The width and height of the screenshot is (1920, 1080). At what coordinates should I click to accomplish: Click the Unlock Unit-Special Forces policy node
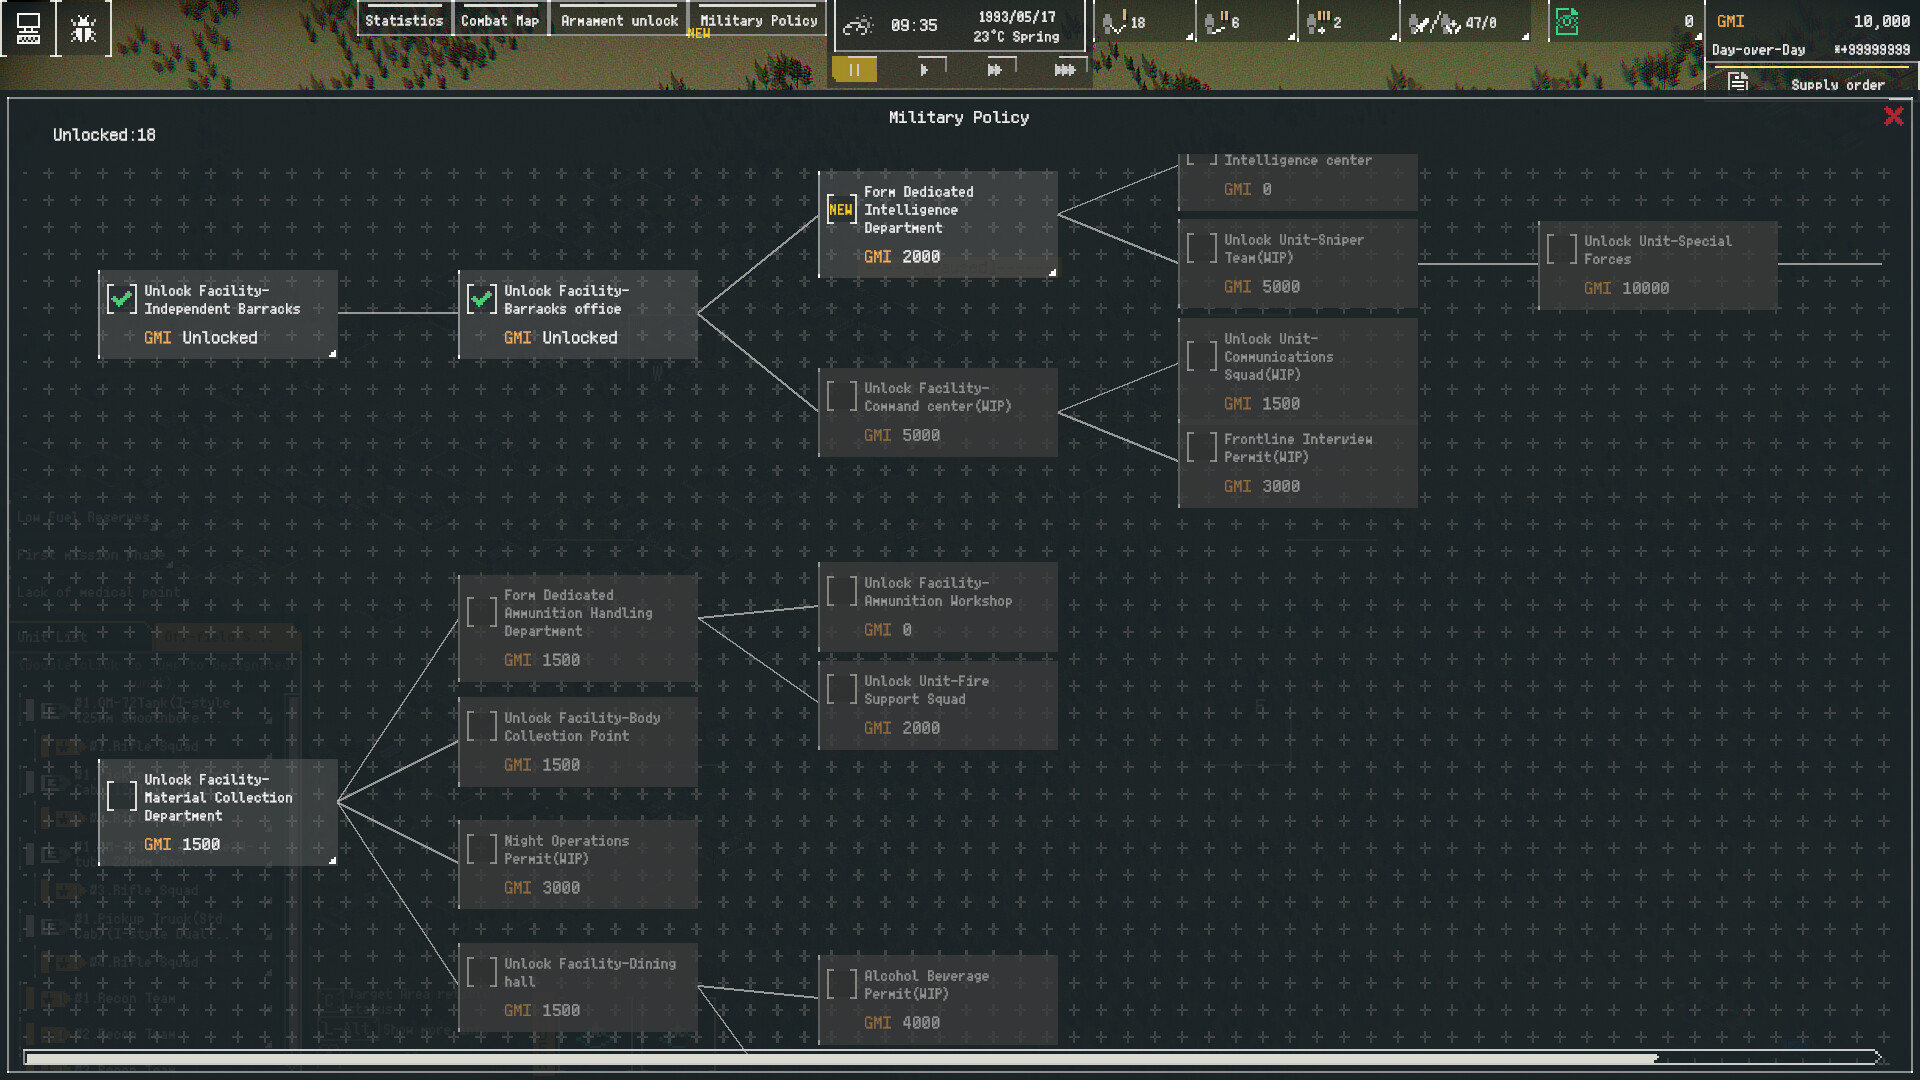click(1657, 264)
